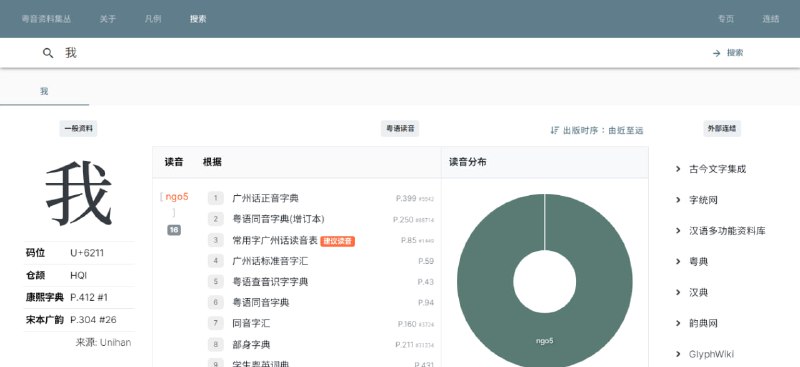
Task: Click 宋本广韵 value P.304 #26
Action: point(93,320)
